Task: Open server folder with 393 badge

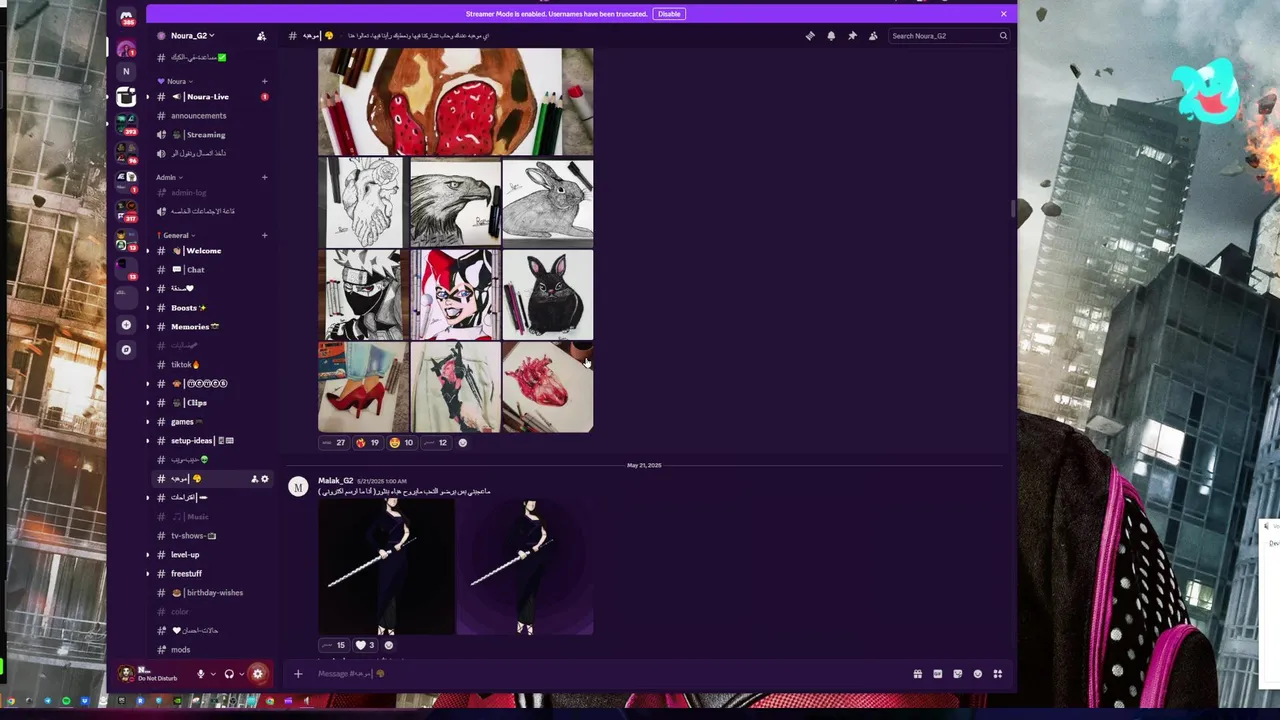Action: click(126, 124)
